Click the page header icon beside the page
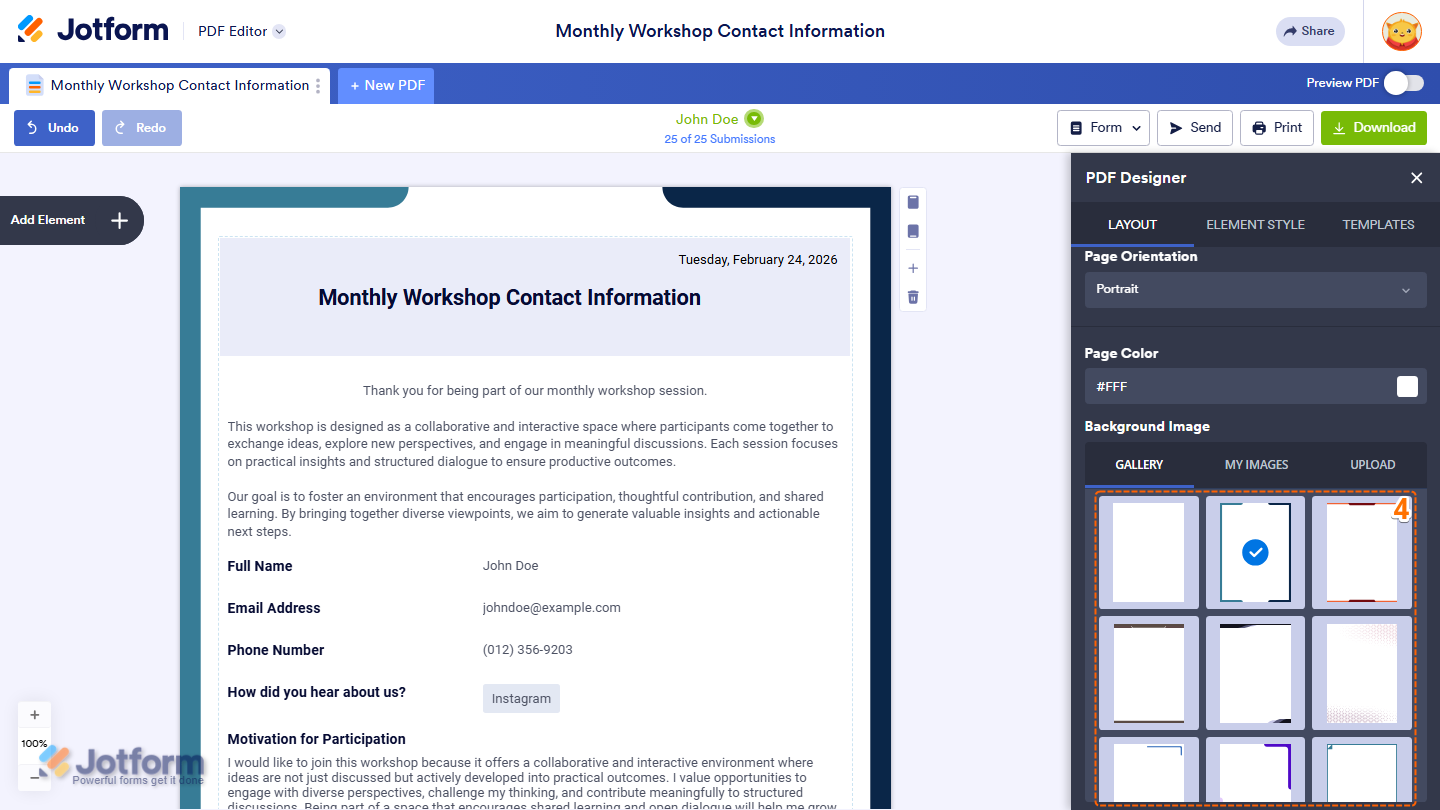Screen dimensions: 1440x810 913,203
